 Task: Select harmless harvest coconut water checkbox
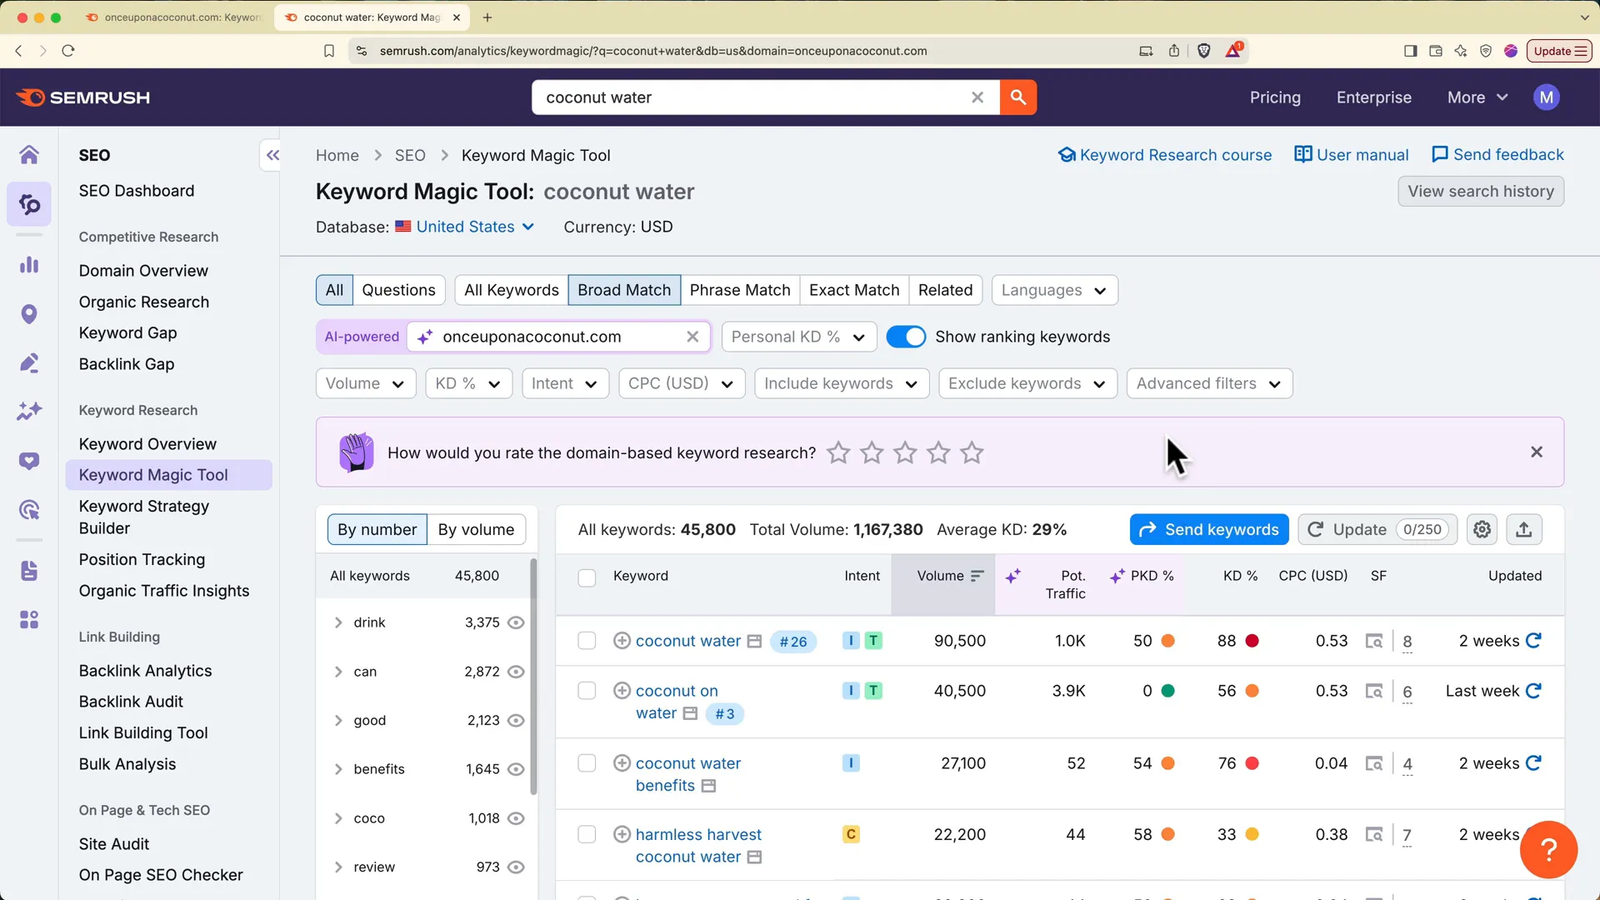pos(587,835)
